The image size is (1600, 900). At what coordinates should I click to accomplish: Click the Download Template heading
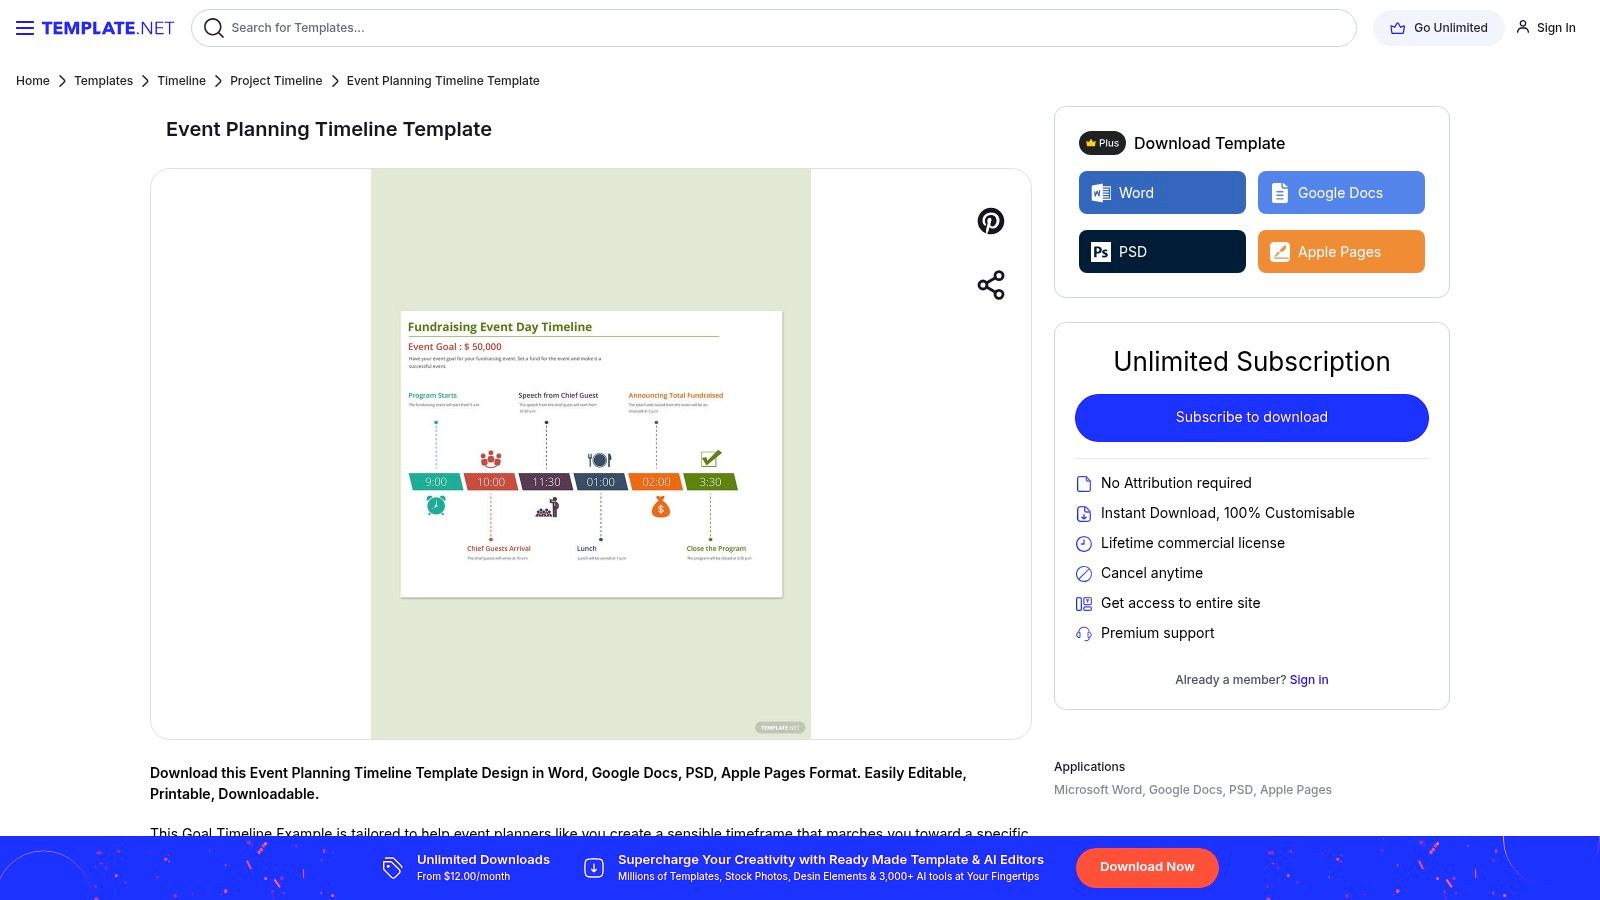coord(1209,143)
